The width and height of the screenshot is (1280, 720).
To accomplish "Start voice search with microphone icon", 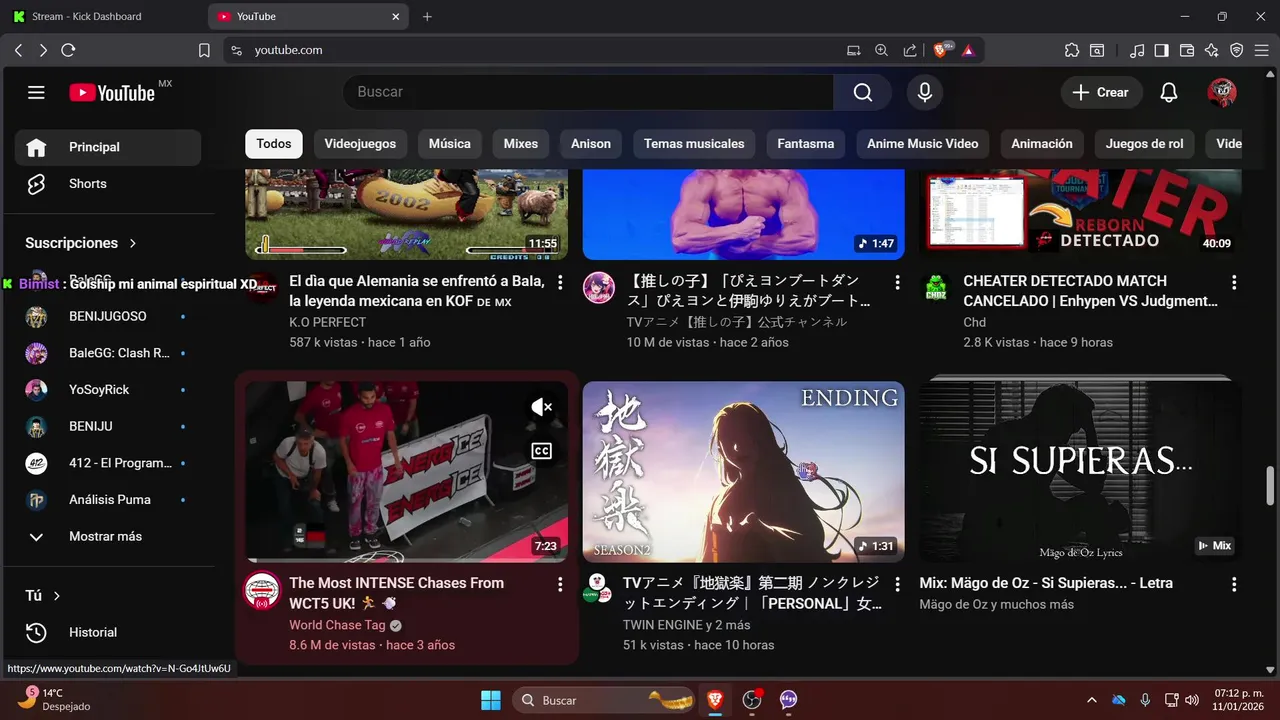I will click(925, 92).
